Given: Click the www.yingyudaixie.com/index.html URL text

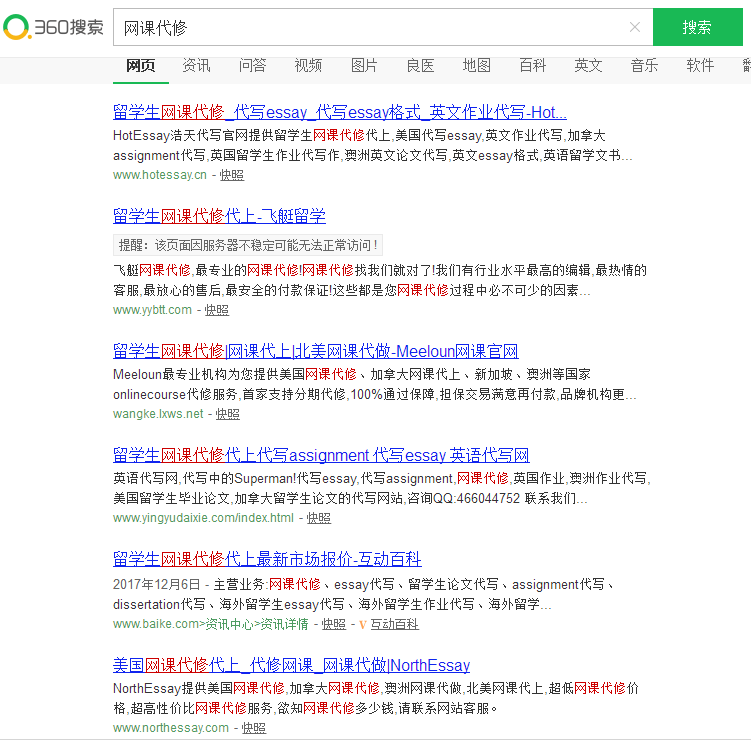Looking at the screenshot, I should (204, 518).
